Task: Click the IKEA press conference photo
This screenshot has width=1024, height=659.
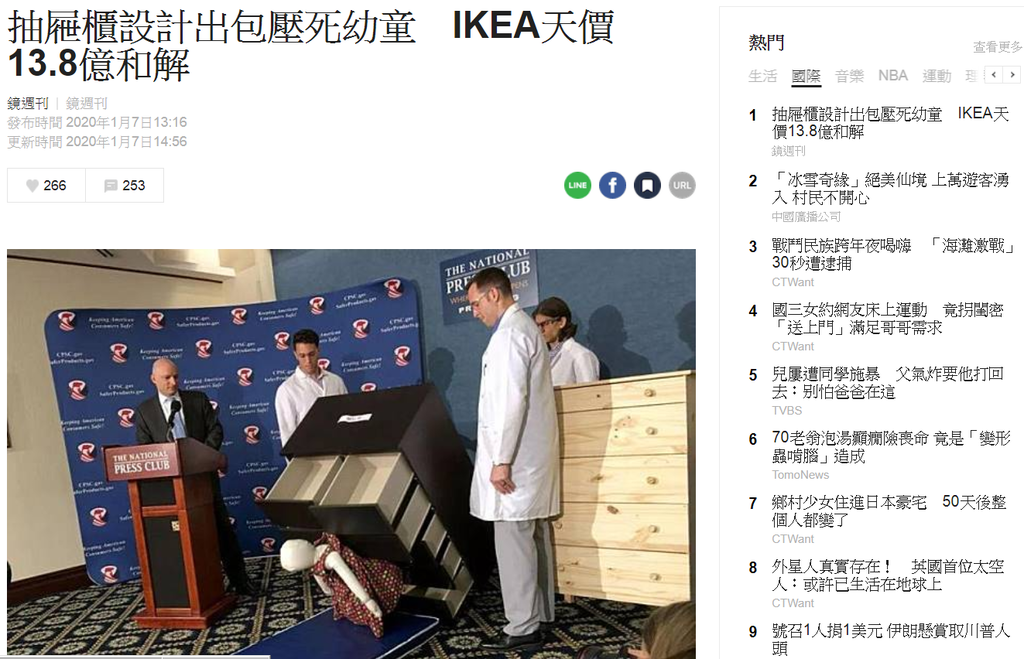Action: 351,453
